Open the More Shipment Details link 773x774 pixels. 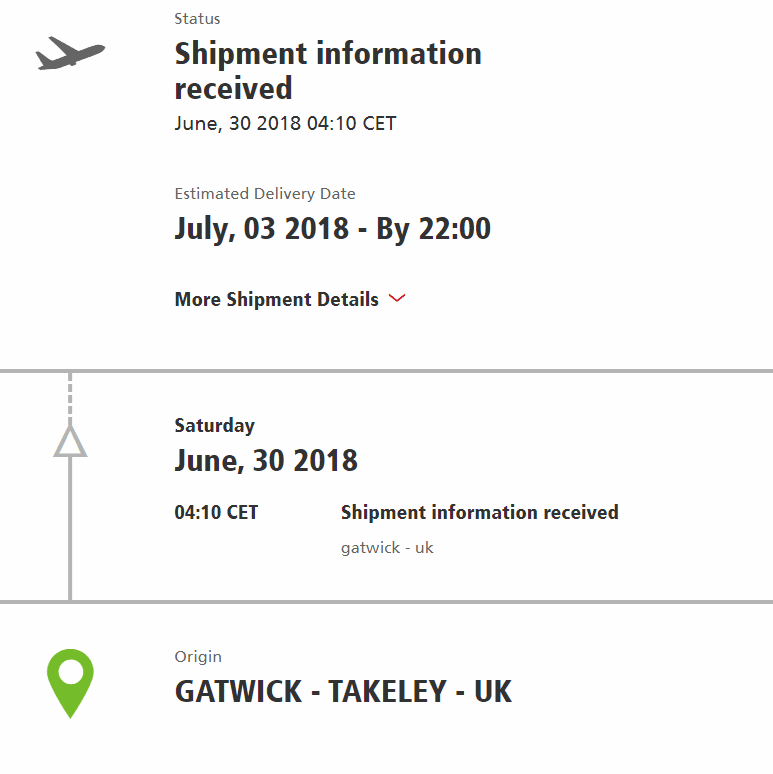(276, 299)
